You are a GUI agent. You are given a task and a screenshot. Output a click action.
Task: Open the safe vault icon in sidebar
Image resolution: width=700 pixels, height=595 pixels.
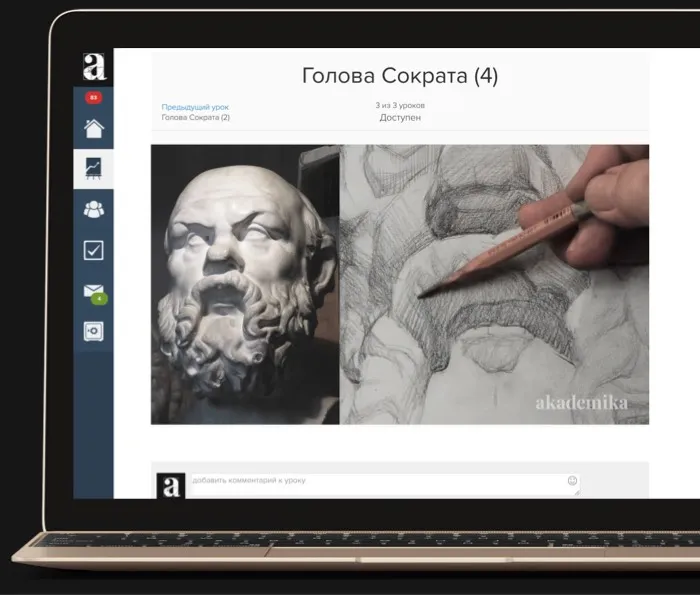pos(93,331)
